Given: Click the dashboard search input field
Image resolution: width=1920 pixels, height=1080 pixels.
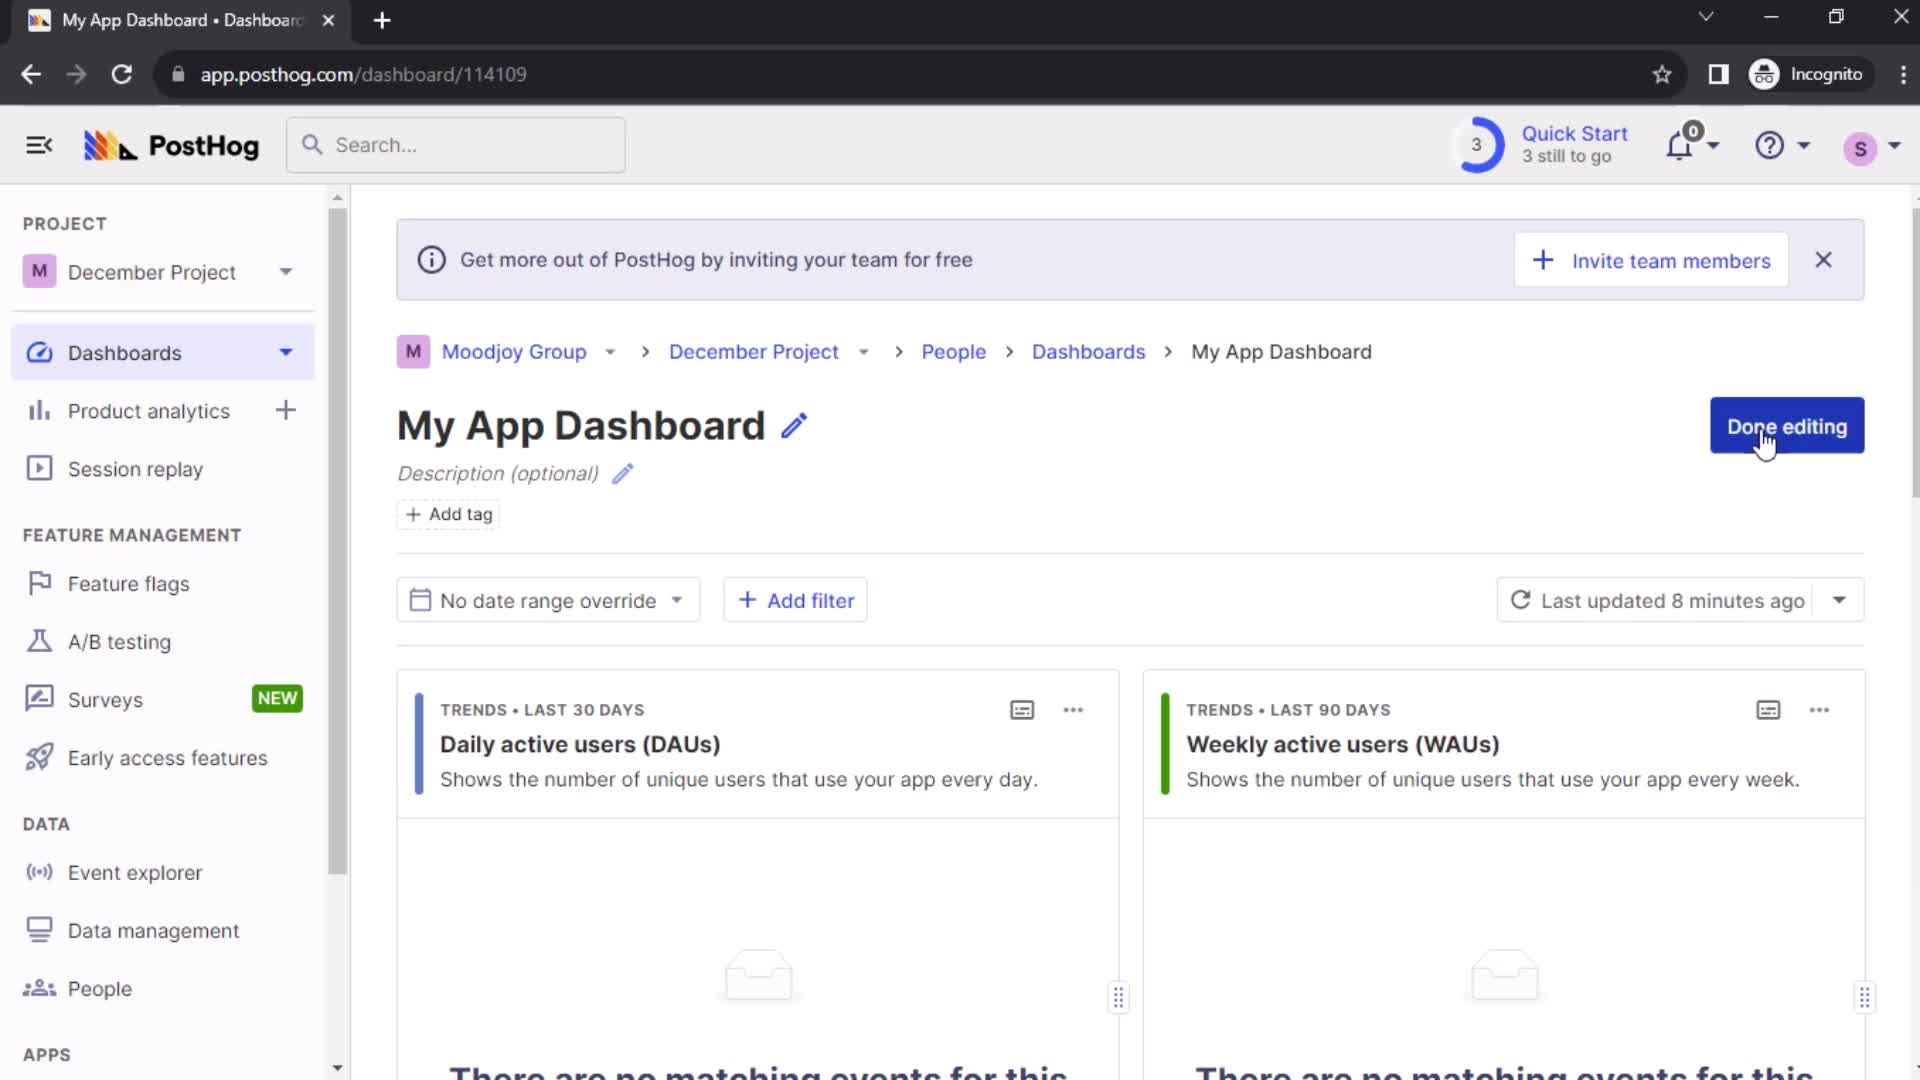Looking at the screenshot, I should [455, 145].
